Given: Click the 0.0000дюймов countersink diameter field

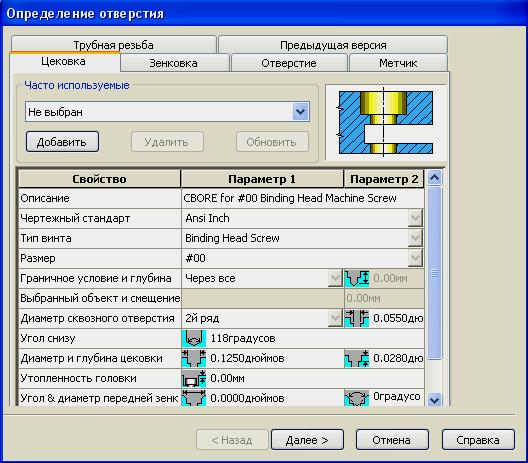Looking at the screenshot, I should [x=275, y=398].
